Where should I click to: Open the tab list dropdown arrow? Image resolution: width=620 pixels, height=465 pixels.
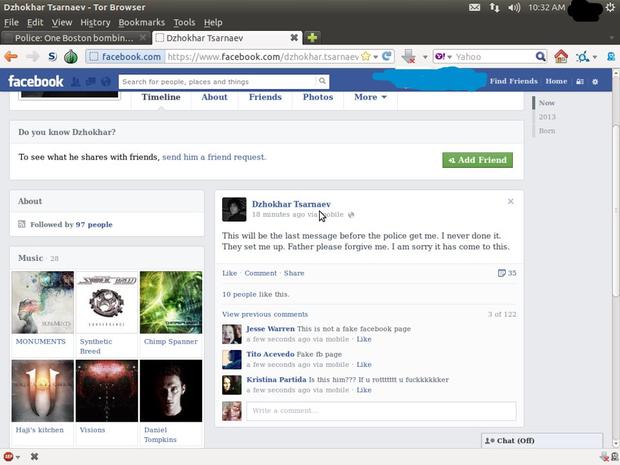tap(612, 38)
